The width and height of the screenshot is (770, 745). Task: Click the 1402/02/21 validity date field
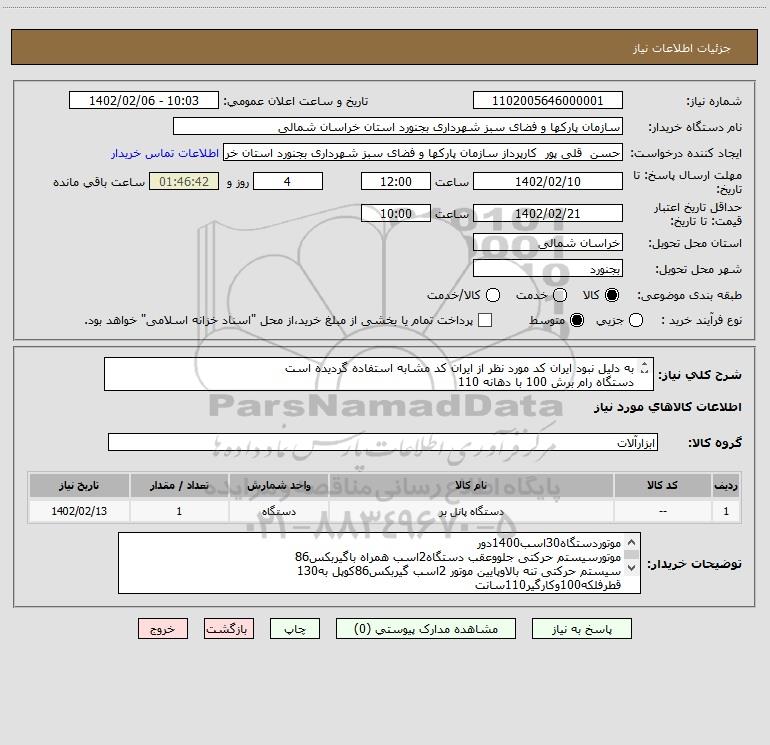[x=548, y=213]
